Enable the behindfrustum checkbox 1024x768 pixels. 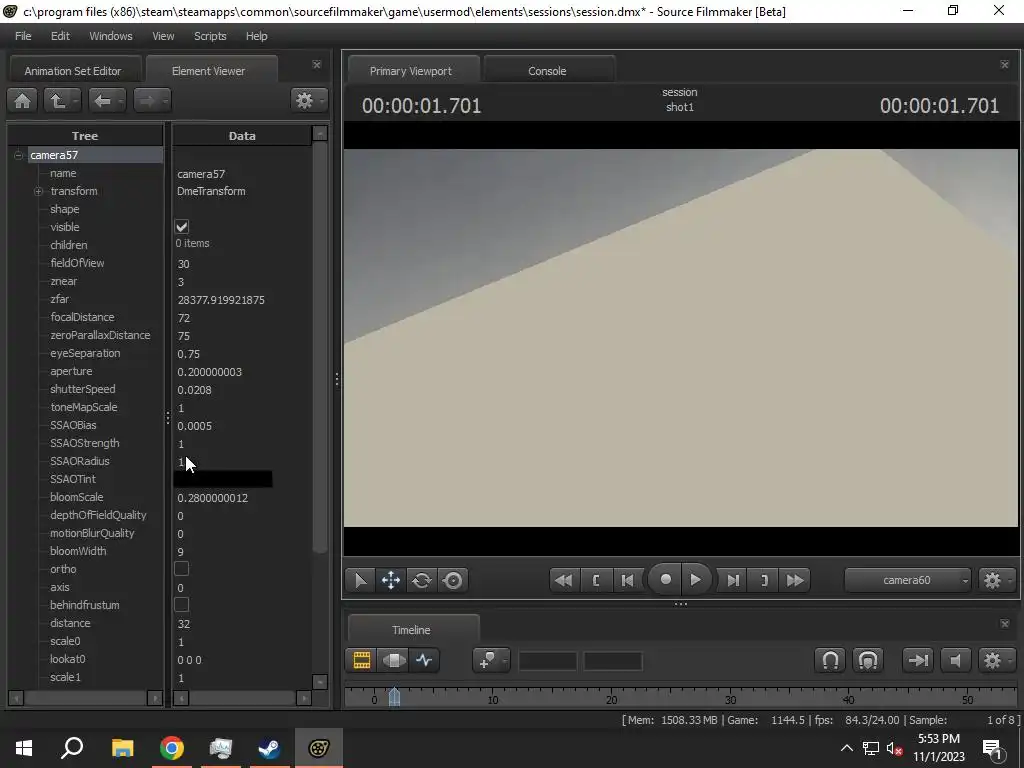[x=182, y=605]
